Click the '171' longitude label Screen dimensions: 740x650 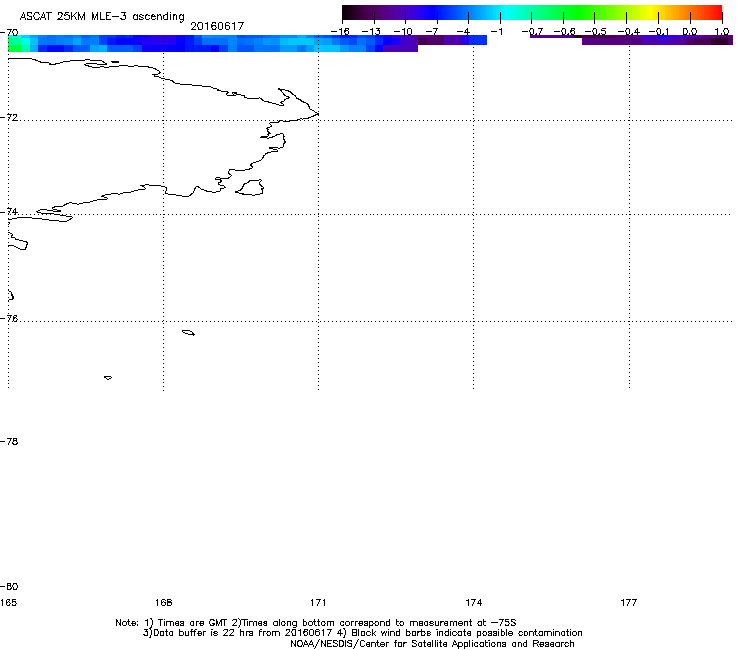pyautogui.click(x=318, y=602)
